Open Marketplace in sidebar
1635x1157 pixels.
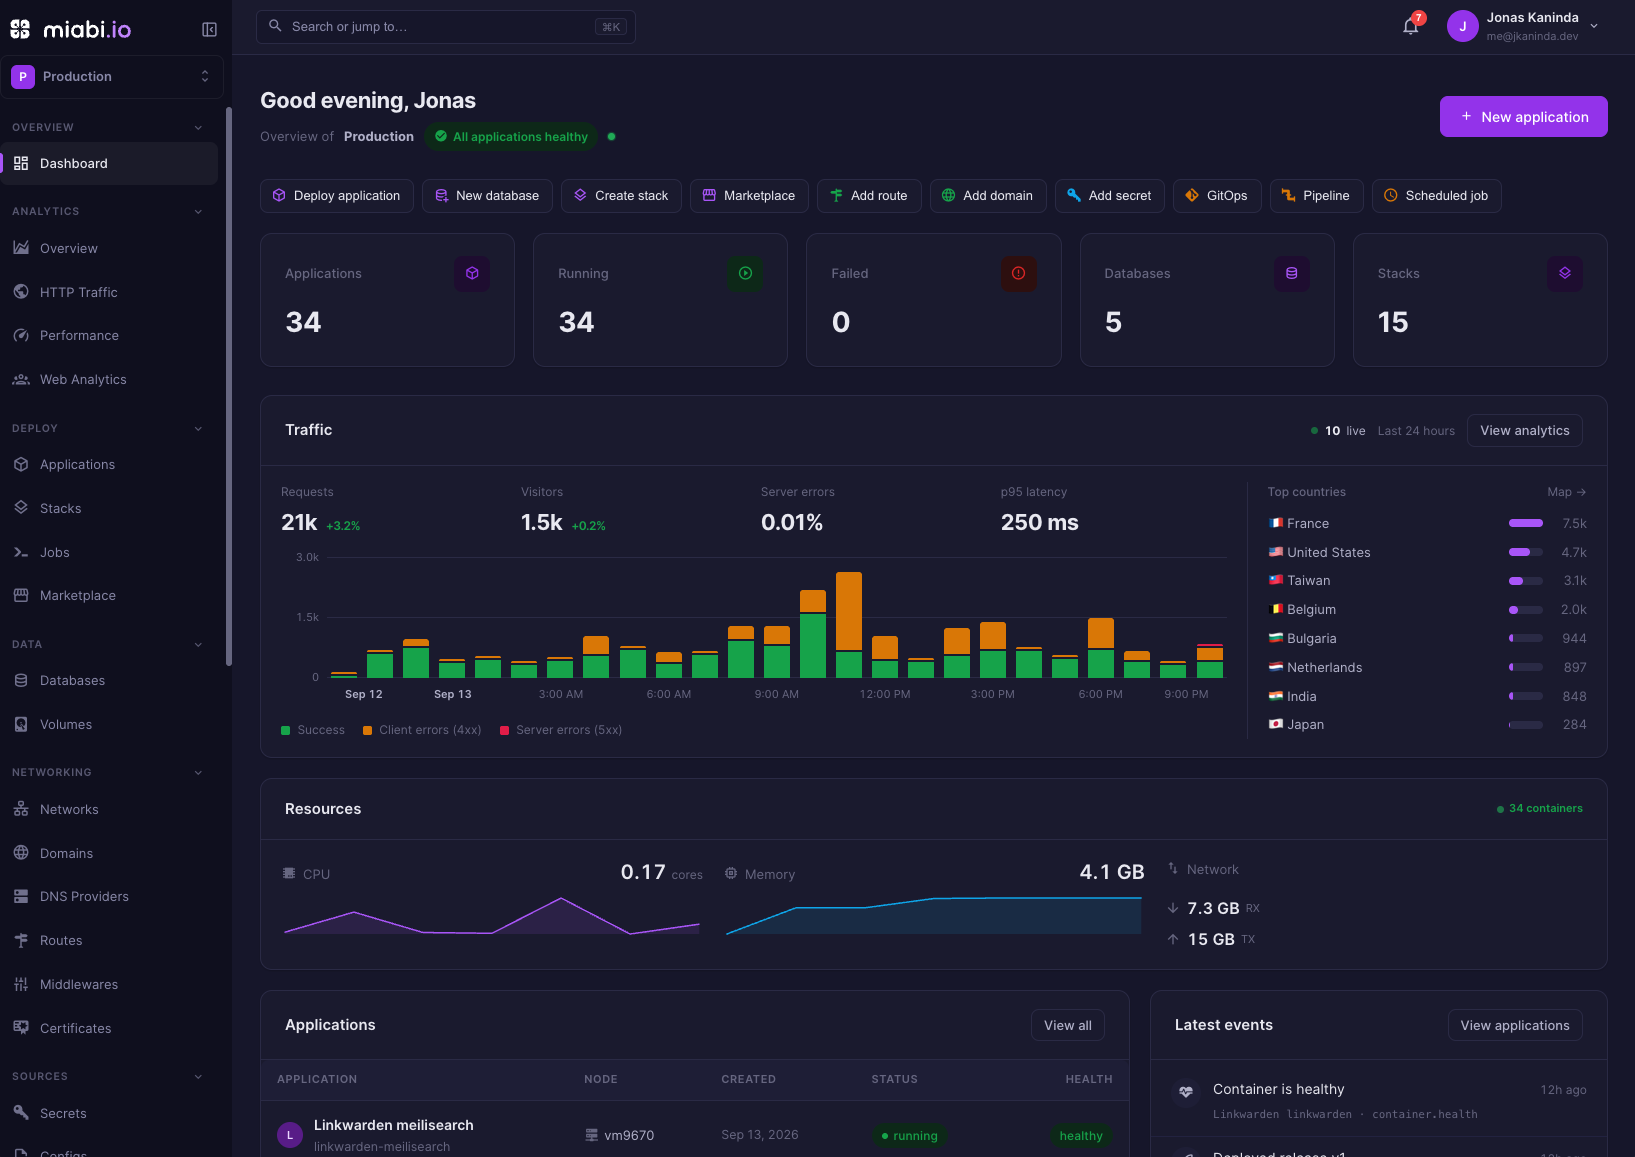(110, 596)
